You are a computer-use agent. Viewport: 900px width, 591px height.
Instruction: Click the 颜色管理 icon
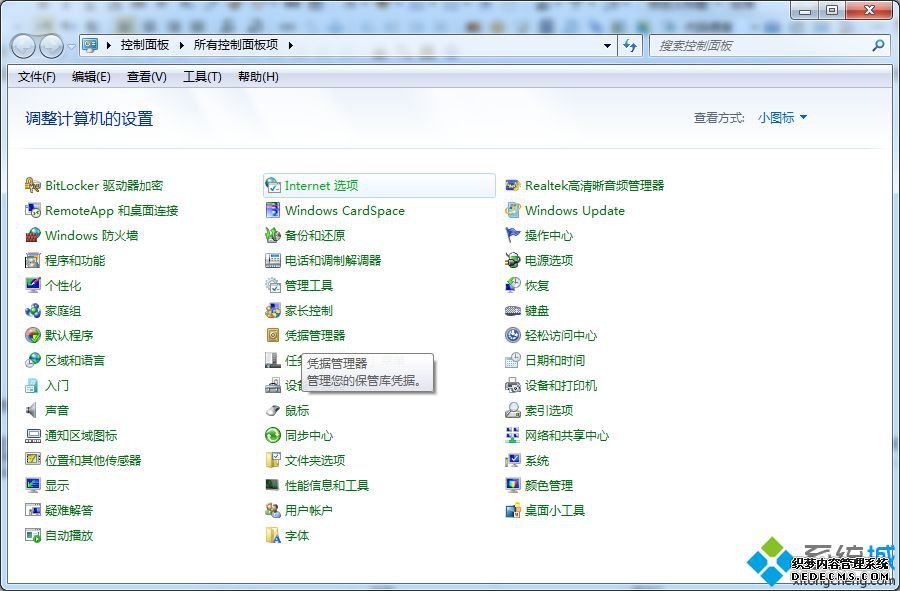513,485
